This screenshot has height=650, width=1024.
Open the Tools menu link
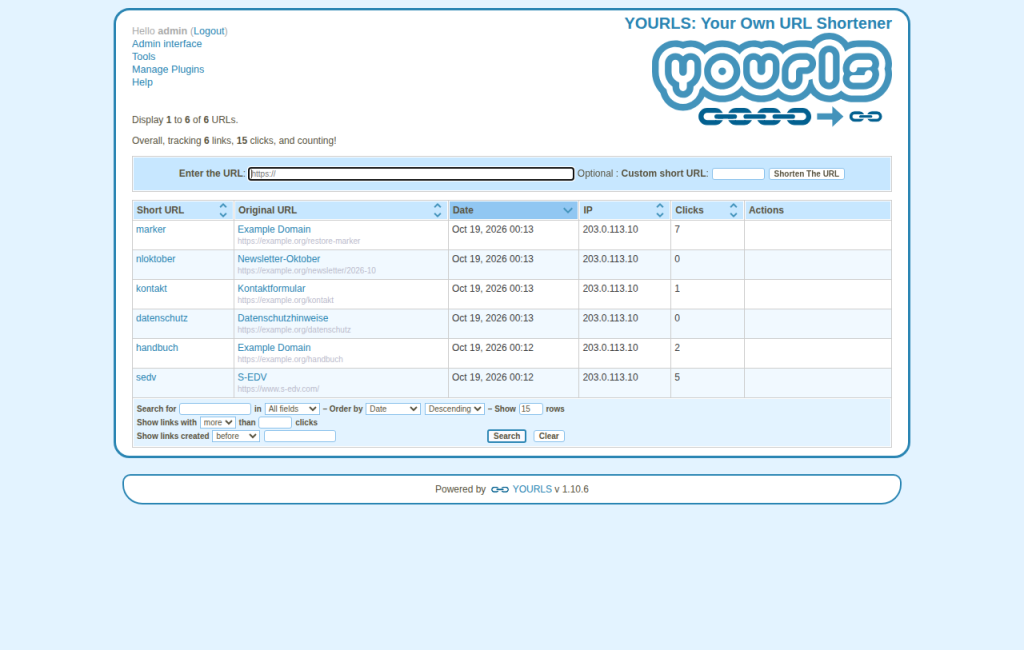(143, 57)
